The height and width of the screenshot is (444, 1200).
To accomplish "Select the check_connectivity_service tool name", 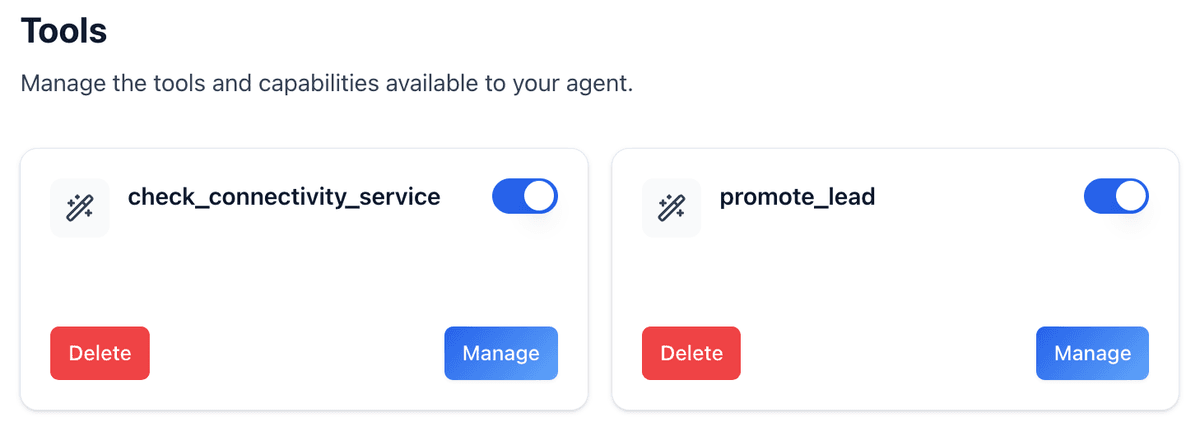I will 284,197.
